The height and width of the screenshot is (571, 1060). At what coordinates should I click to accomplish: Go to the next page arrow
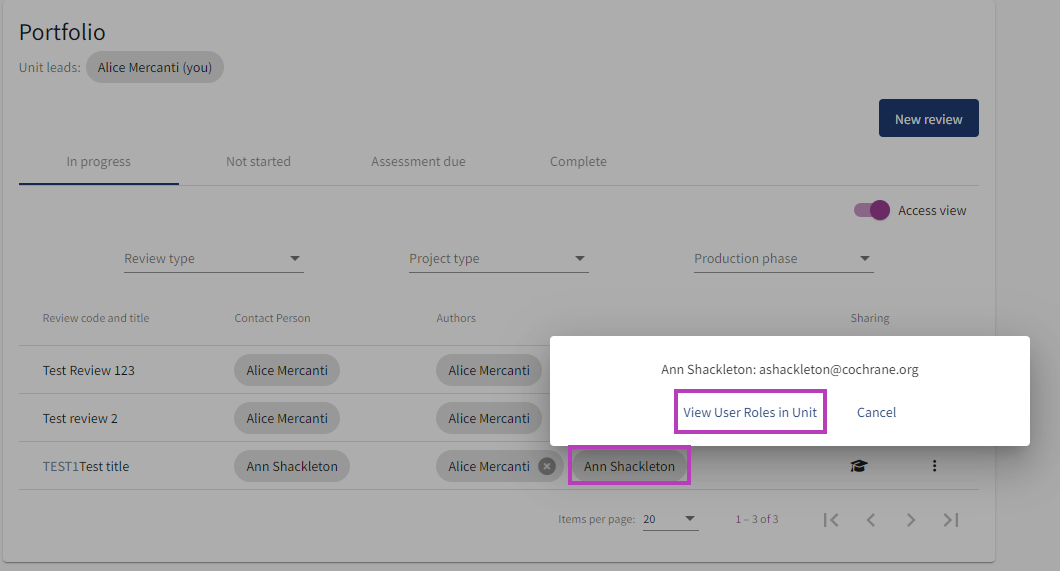click(x=910, y=519)
